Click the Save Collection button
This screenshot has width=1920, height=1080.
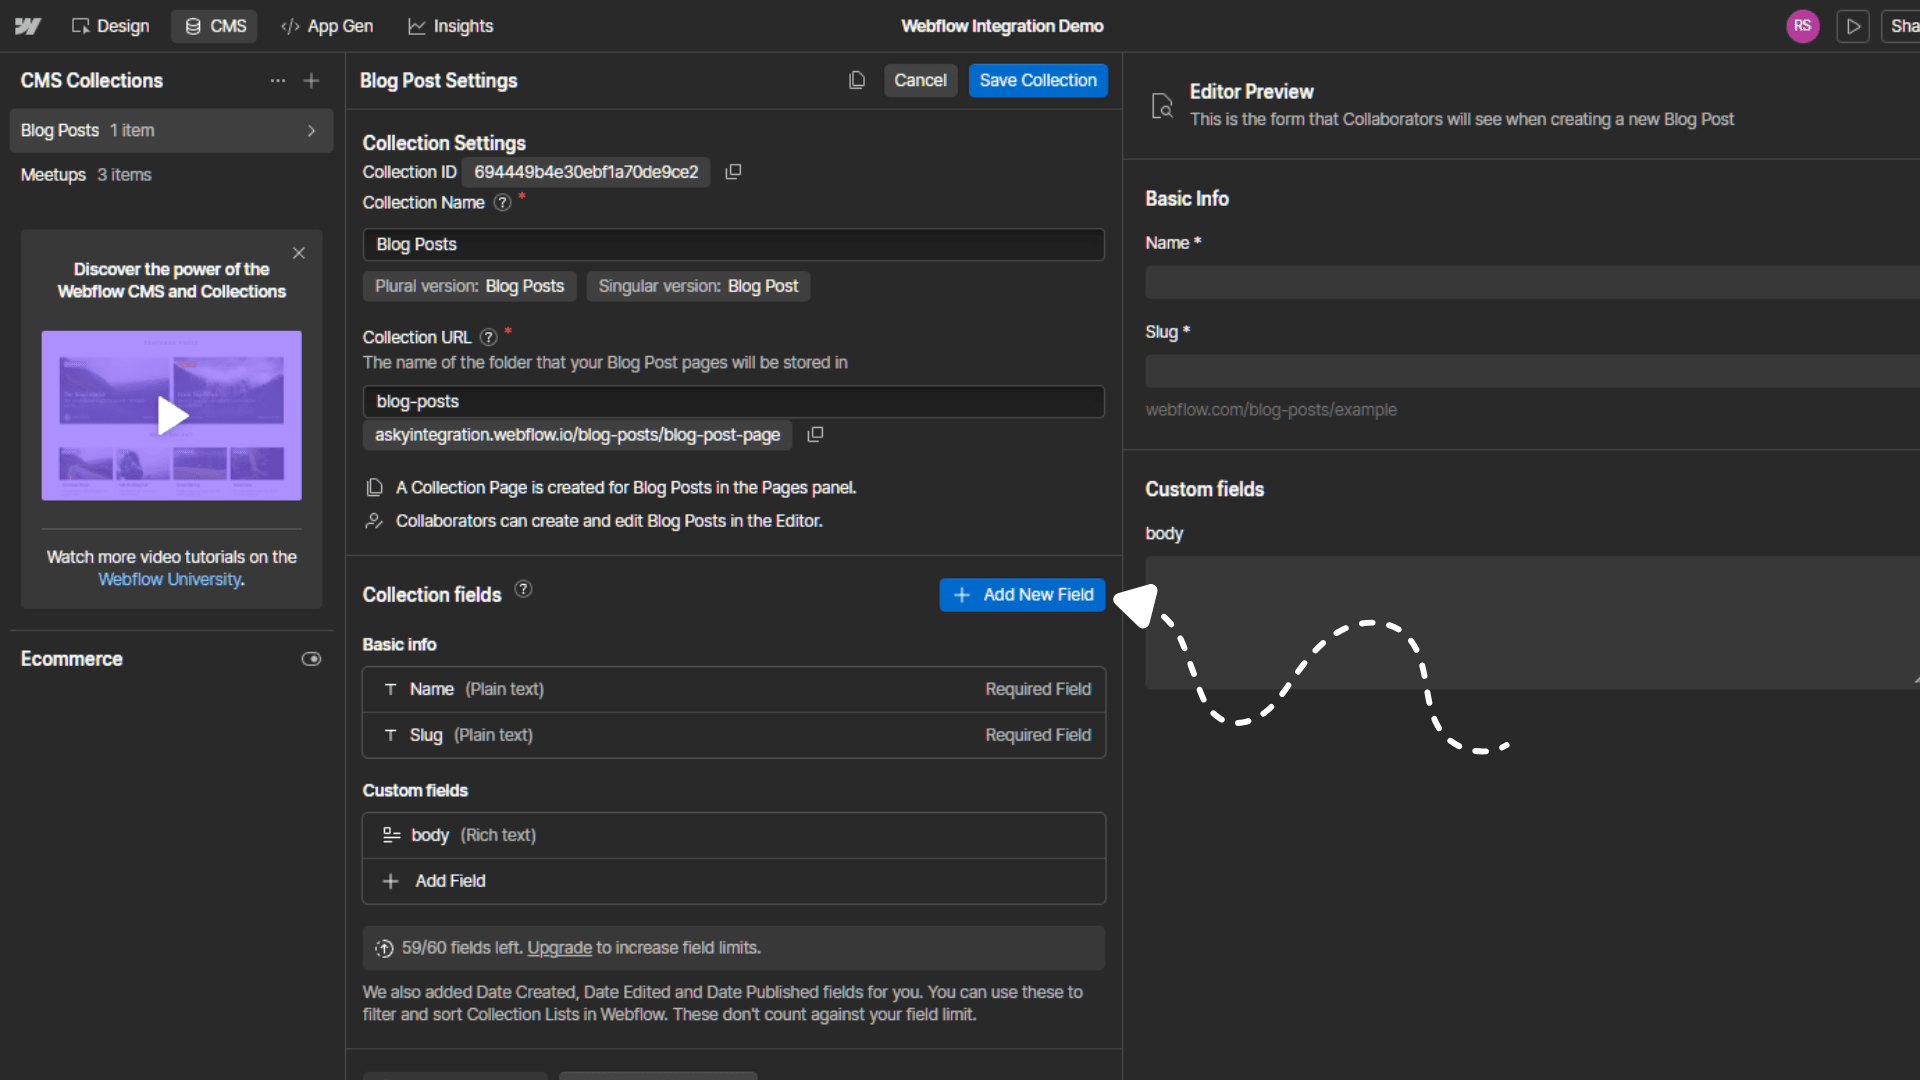pyautogui.click(x=1037, y=80)
